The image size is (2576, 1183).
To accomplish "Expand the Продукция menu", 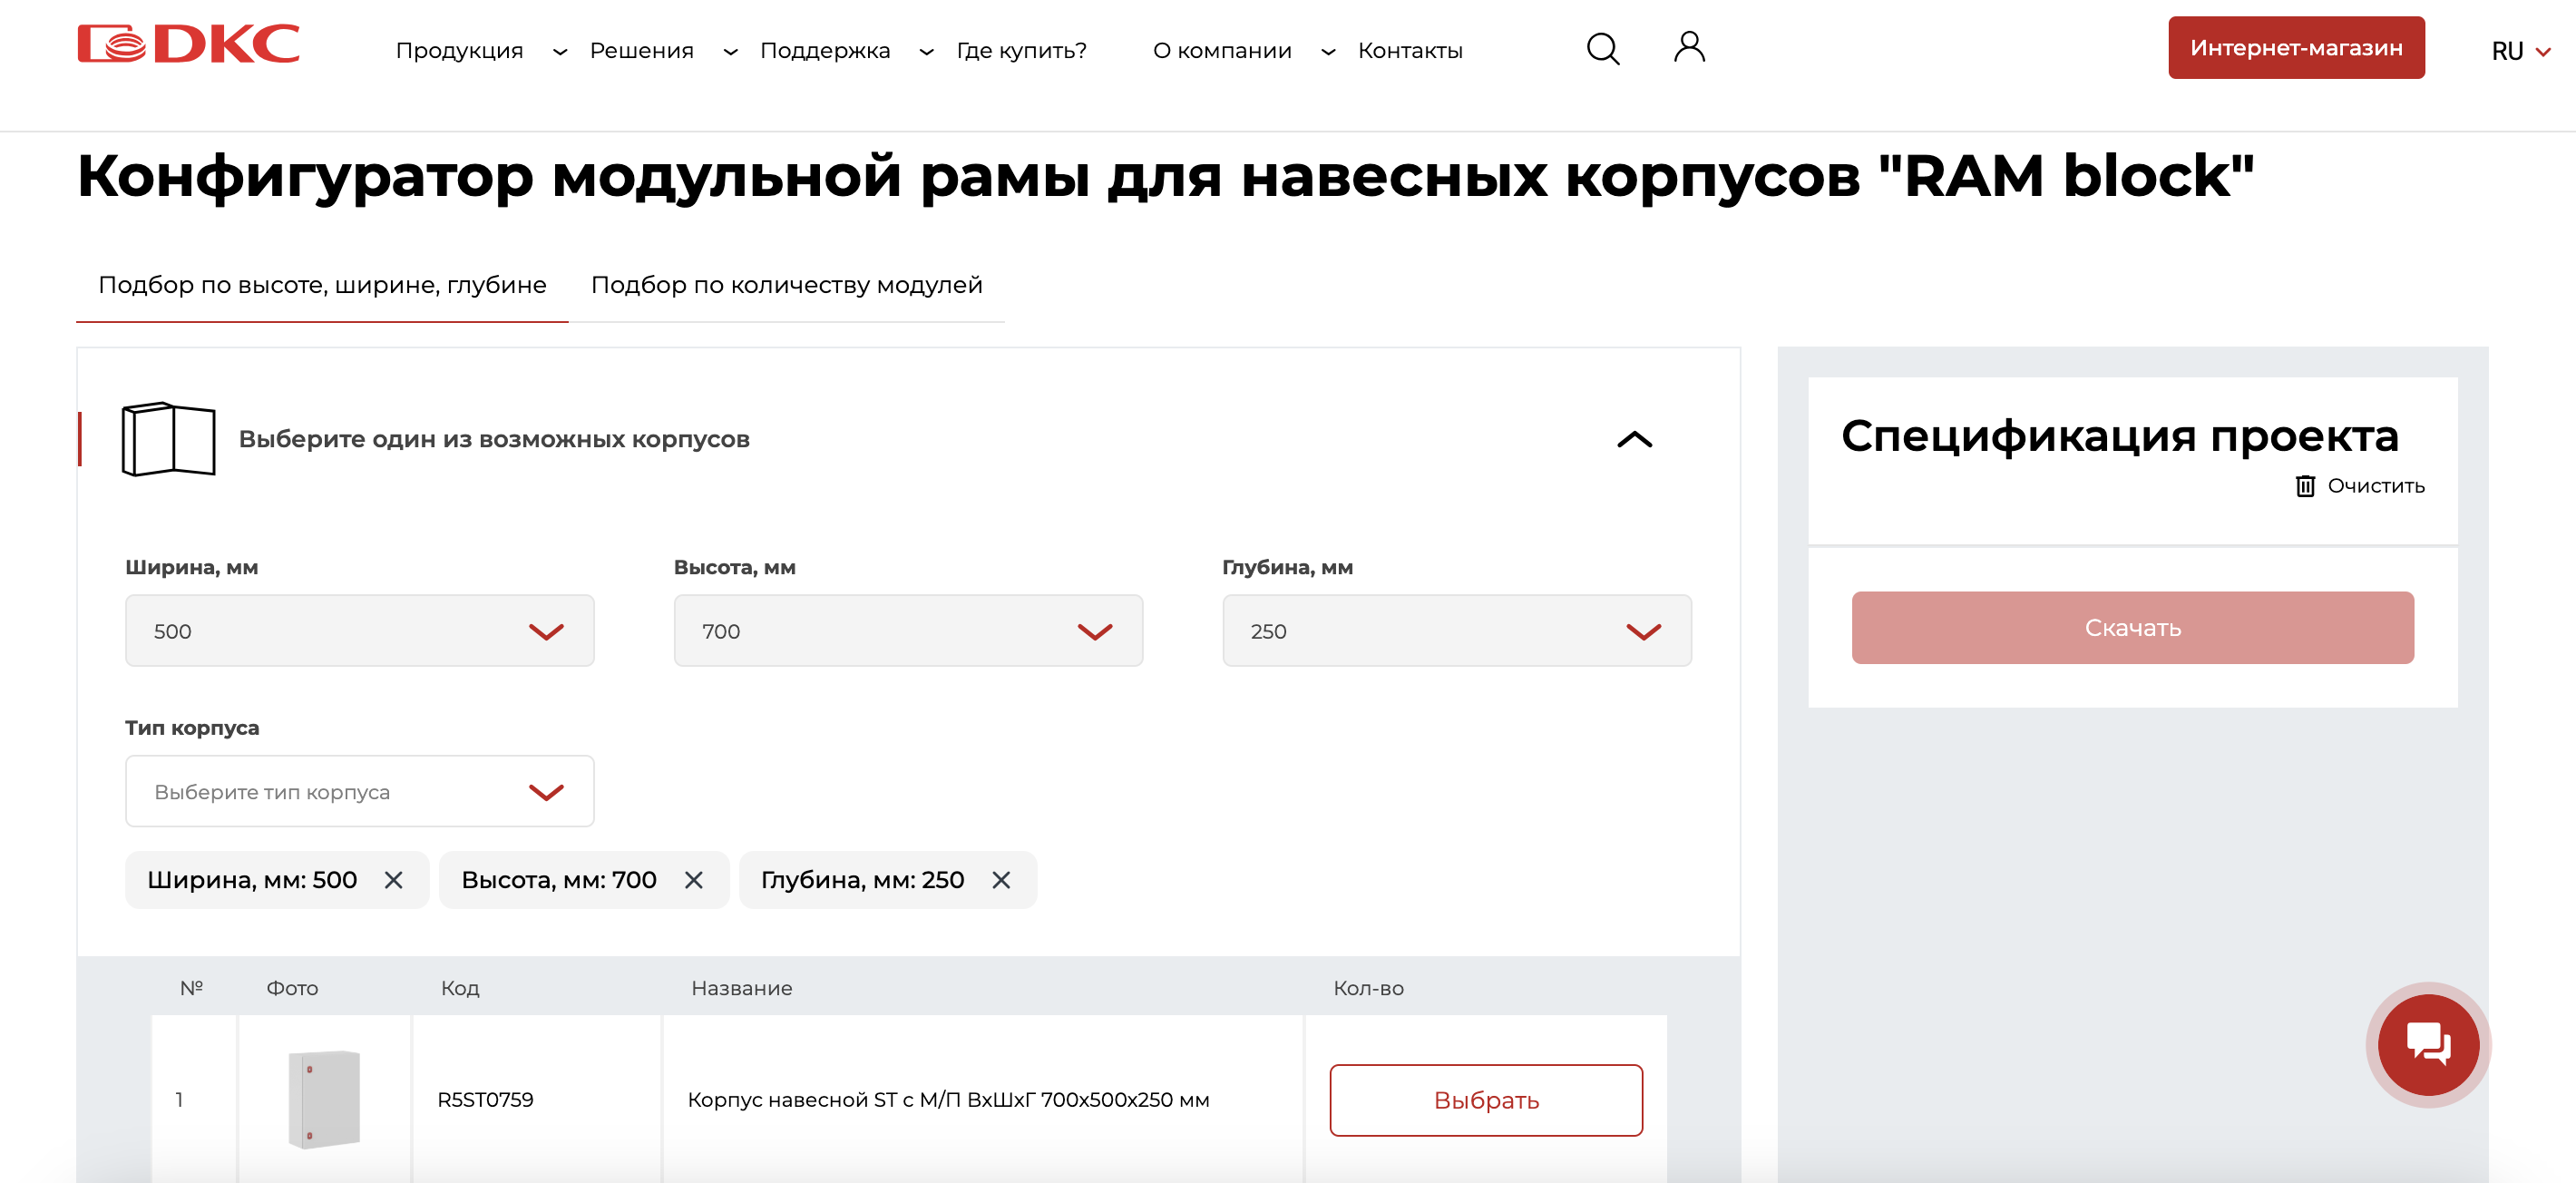I will click(481, 50).
